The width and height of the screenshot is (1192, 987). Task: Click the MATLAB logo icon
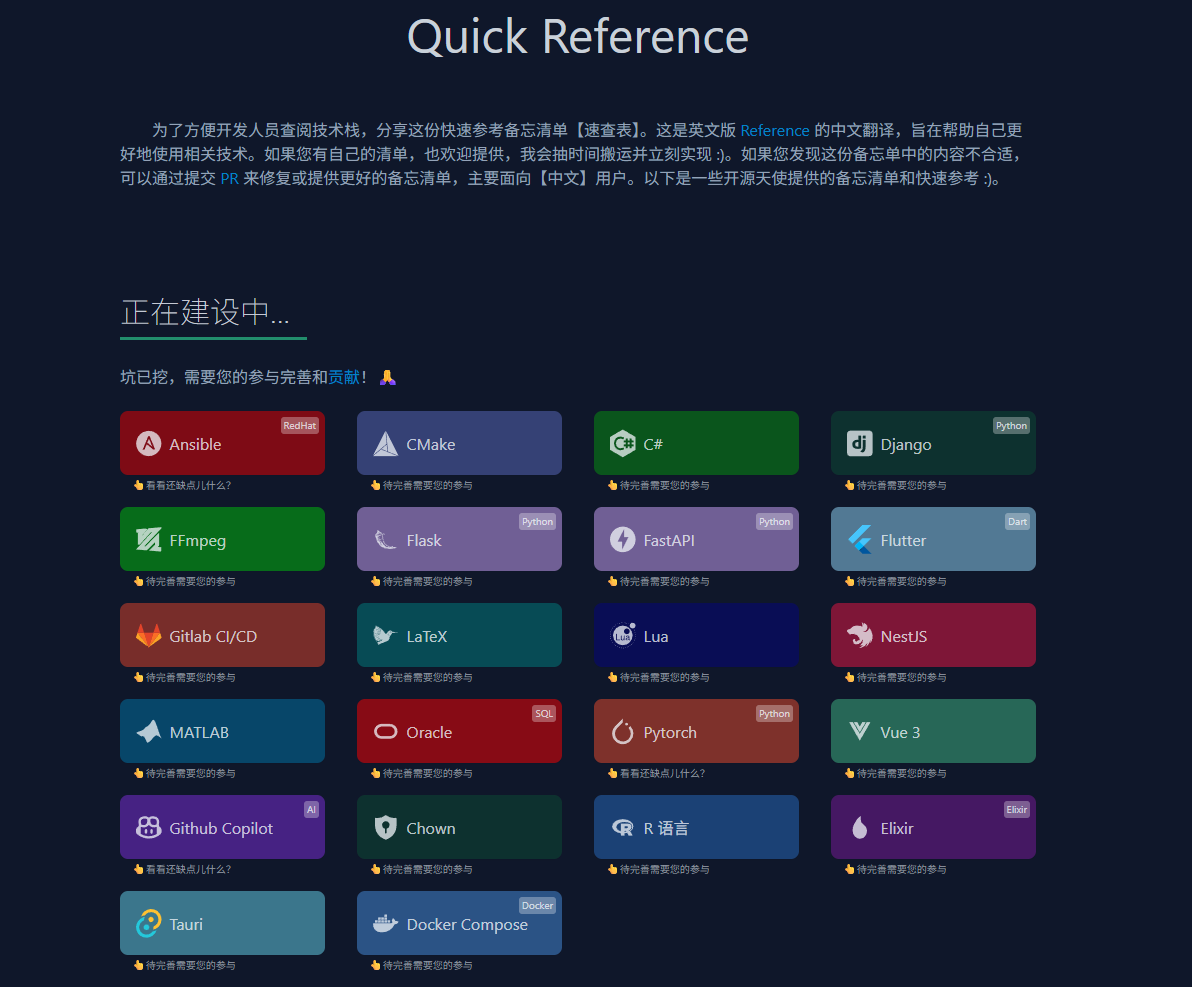148,731
